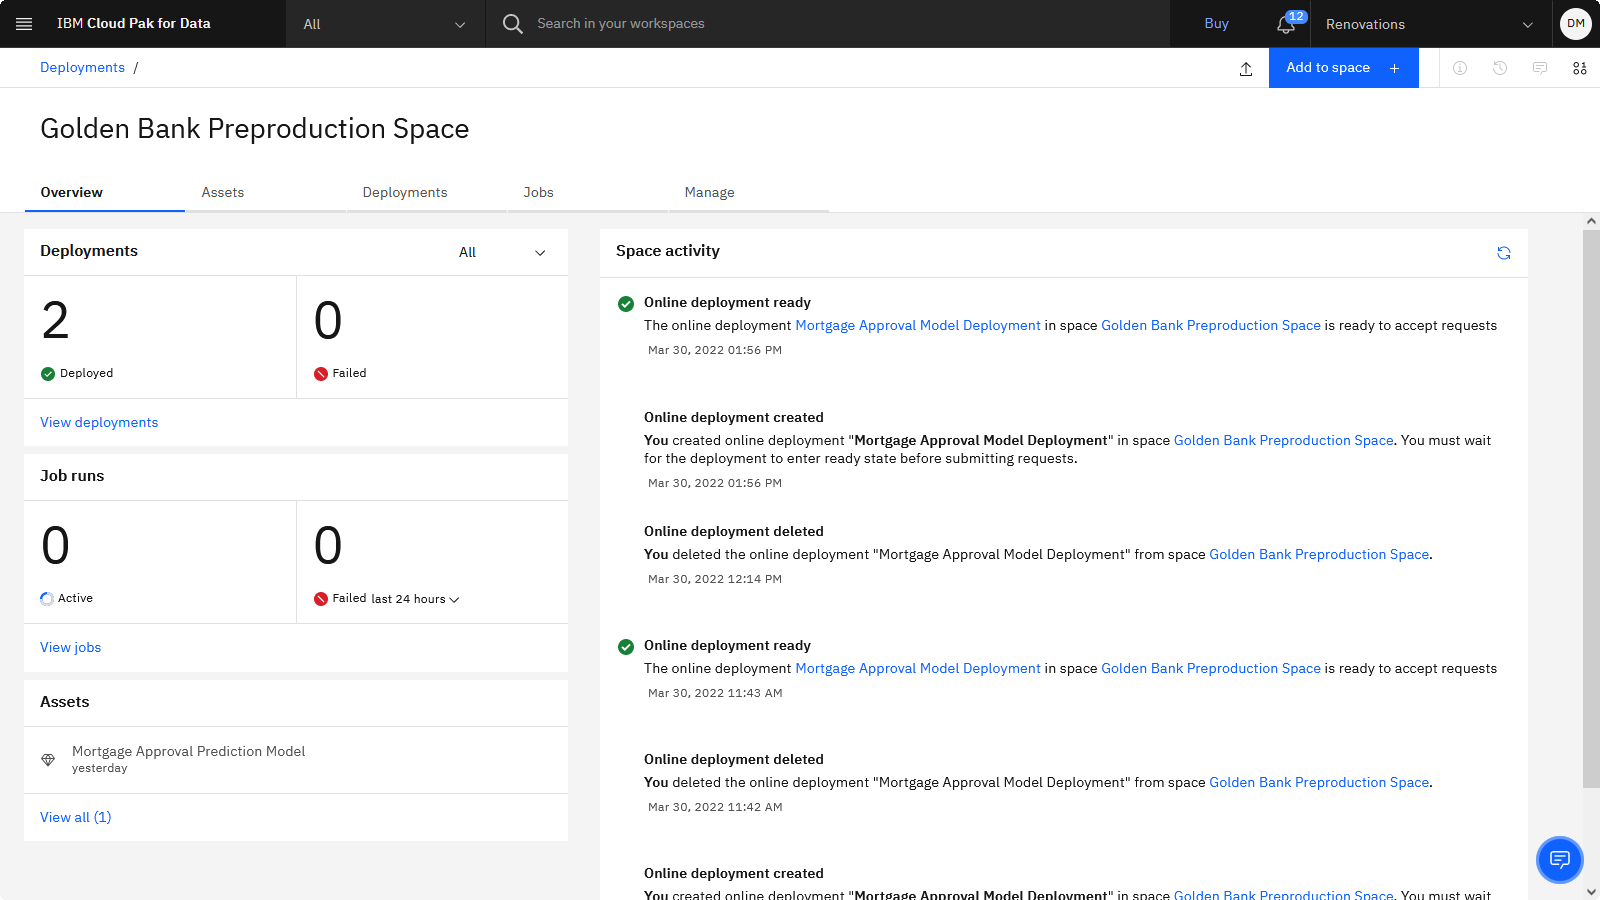Click the Mar 30, 2022 11:43 AM timestamp
The image size is (1600, 900).
[715, 693]
